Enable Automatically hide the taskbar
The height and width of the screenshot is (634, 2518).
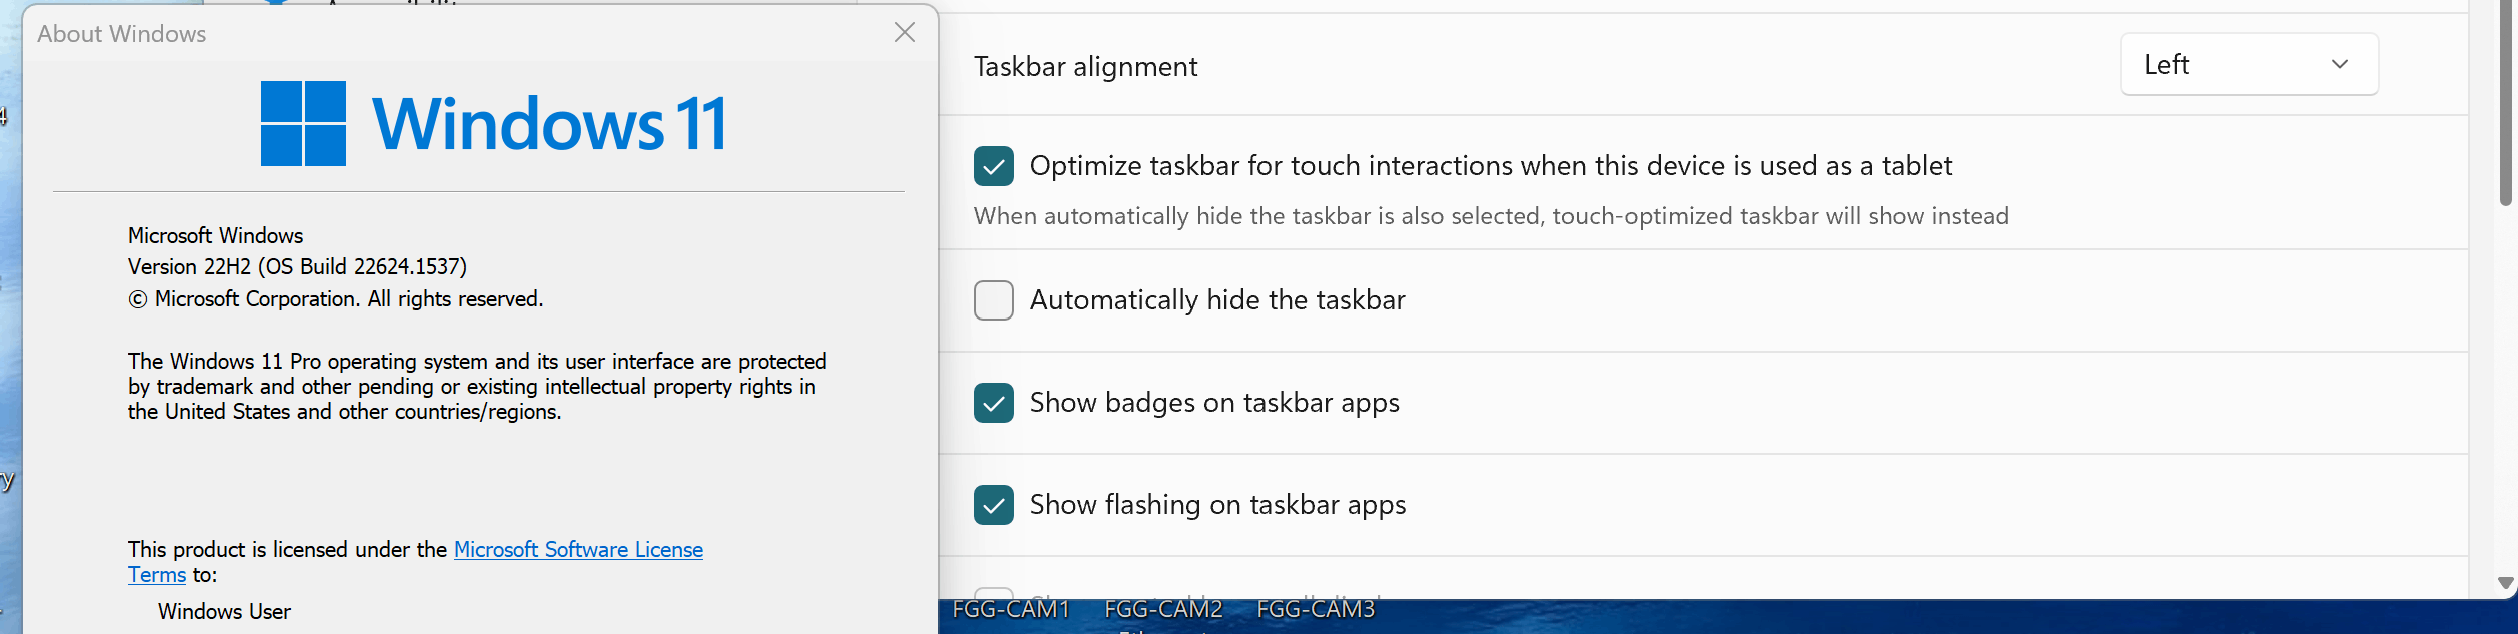click(994, 300)
